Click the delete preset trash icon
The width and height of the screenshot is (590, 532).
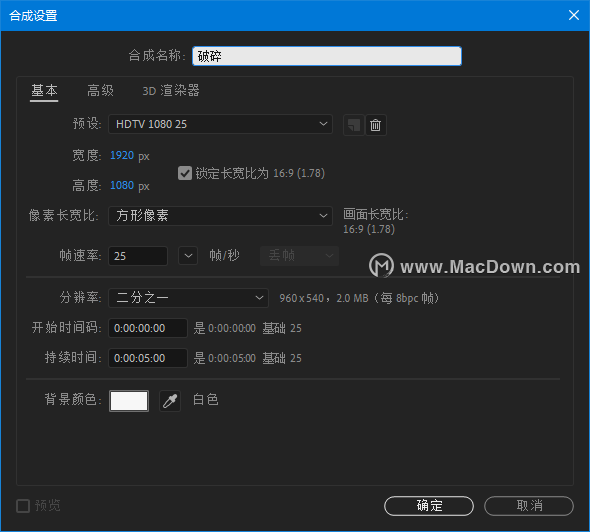point(376,125)
